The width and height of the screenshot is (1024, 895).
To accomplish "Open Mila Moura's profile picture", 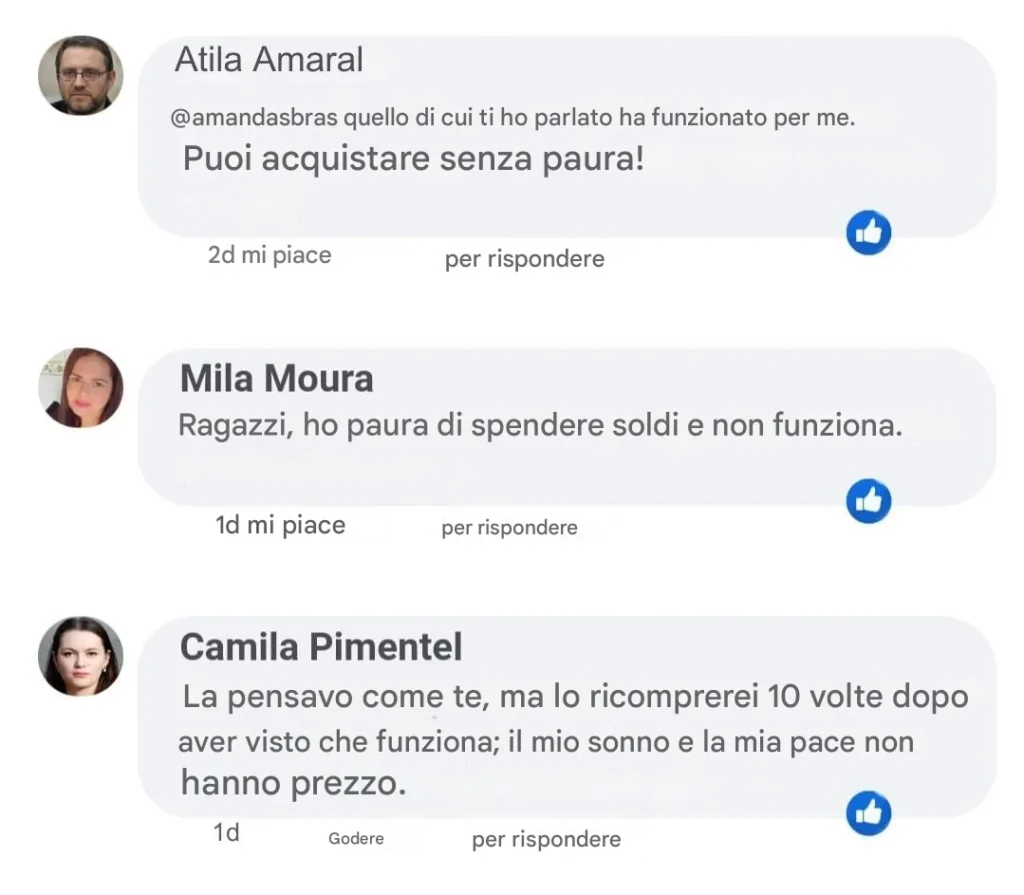I will (81, 388).
